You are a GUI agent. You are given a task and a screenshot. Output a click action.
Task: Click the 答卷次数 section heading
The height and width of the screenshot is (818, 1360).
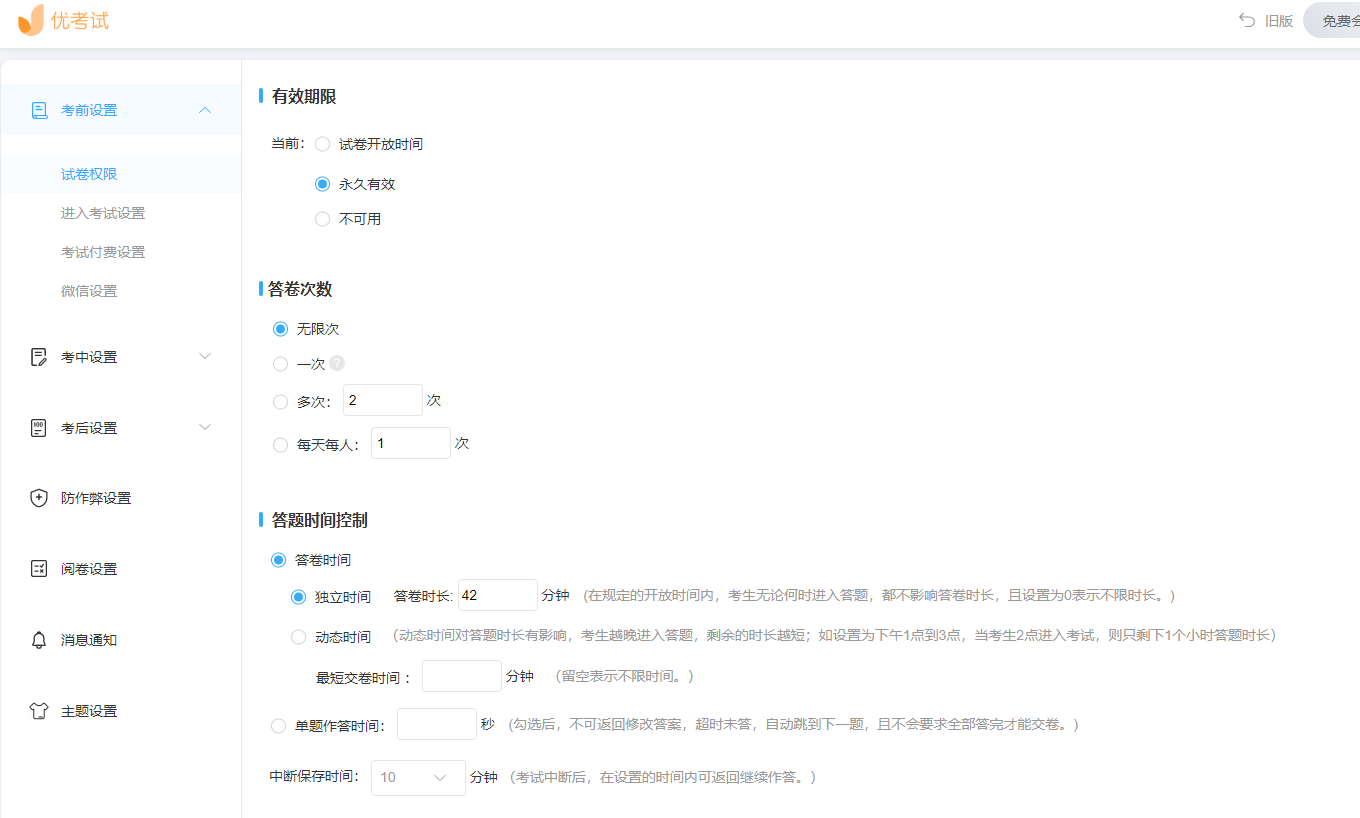tap(300, 289)
